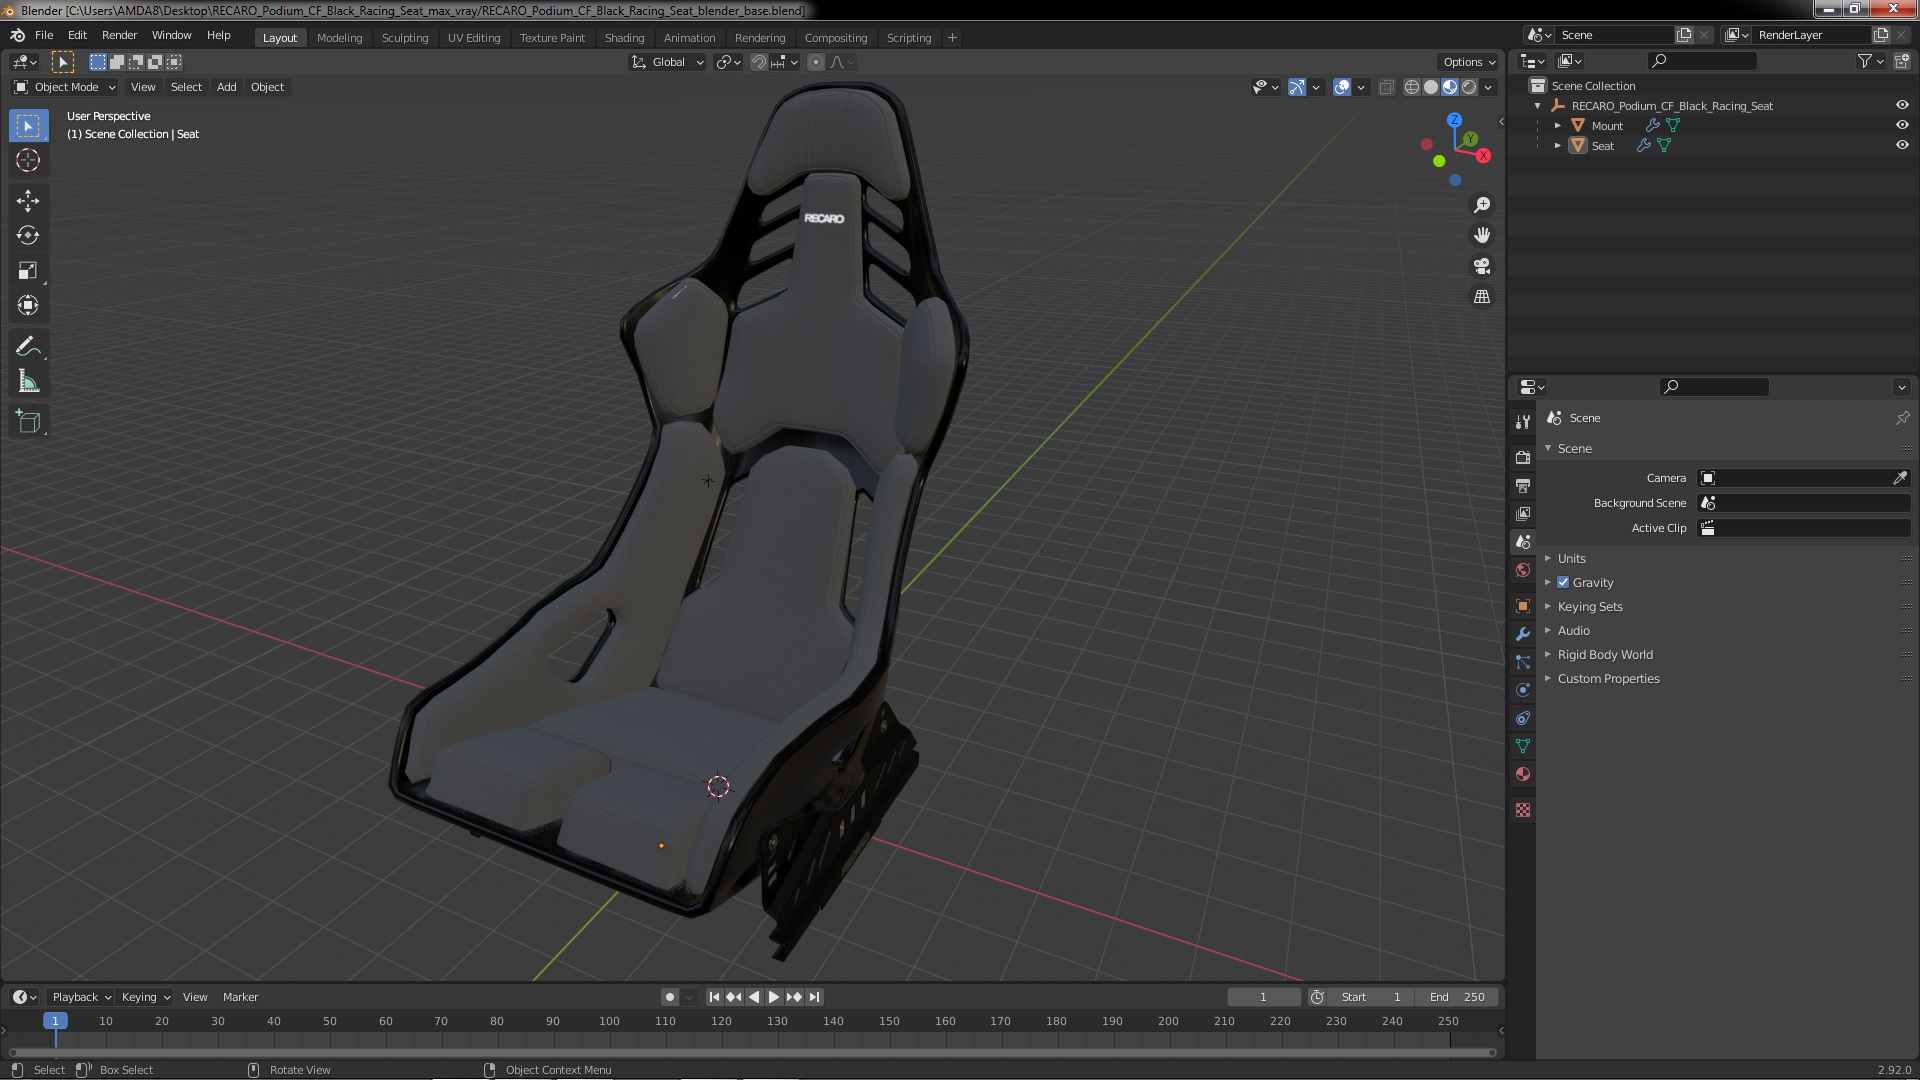Image resolution: width=1920 pixels, height=1080 pixels.
Task: Toggle the Gravity checkbox
Action: (1563, 582)
